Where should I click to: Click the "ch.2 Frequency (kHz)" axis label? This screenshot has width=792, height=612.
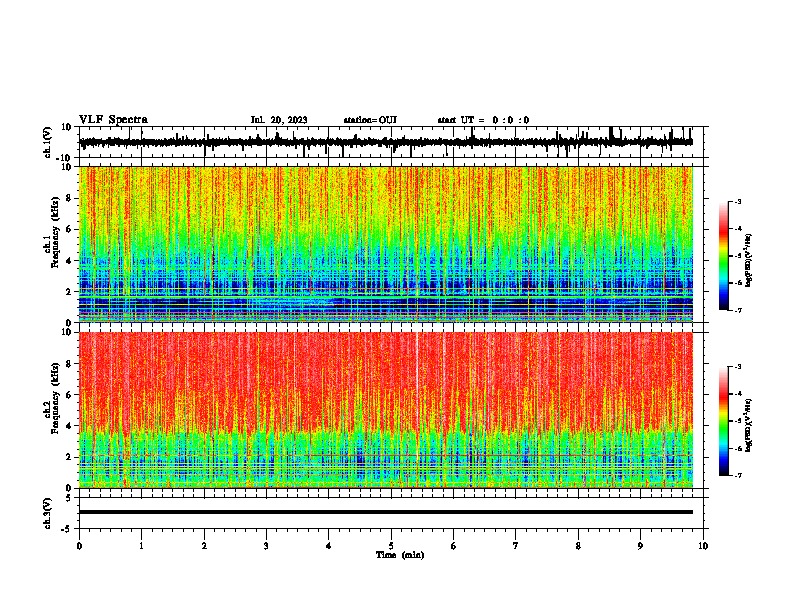click(x=52, y=398)
